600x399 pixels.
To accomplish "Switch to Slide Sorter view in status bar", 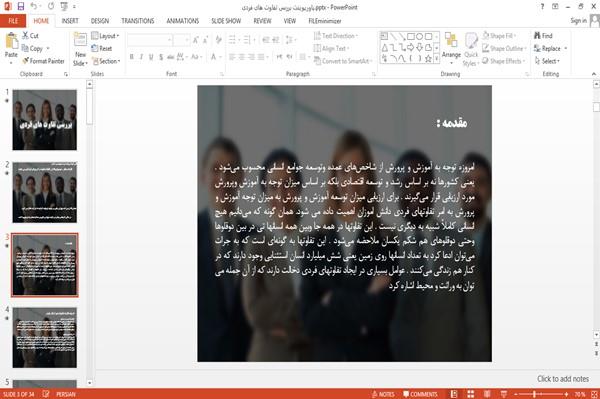I will tap(471, 394).
